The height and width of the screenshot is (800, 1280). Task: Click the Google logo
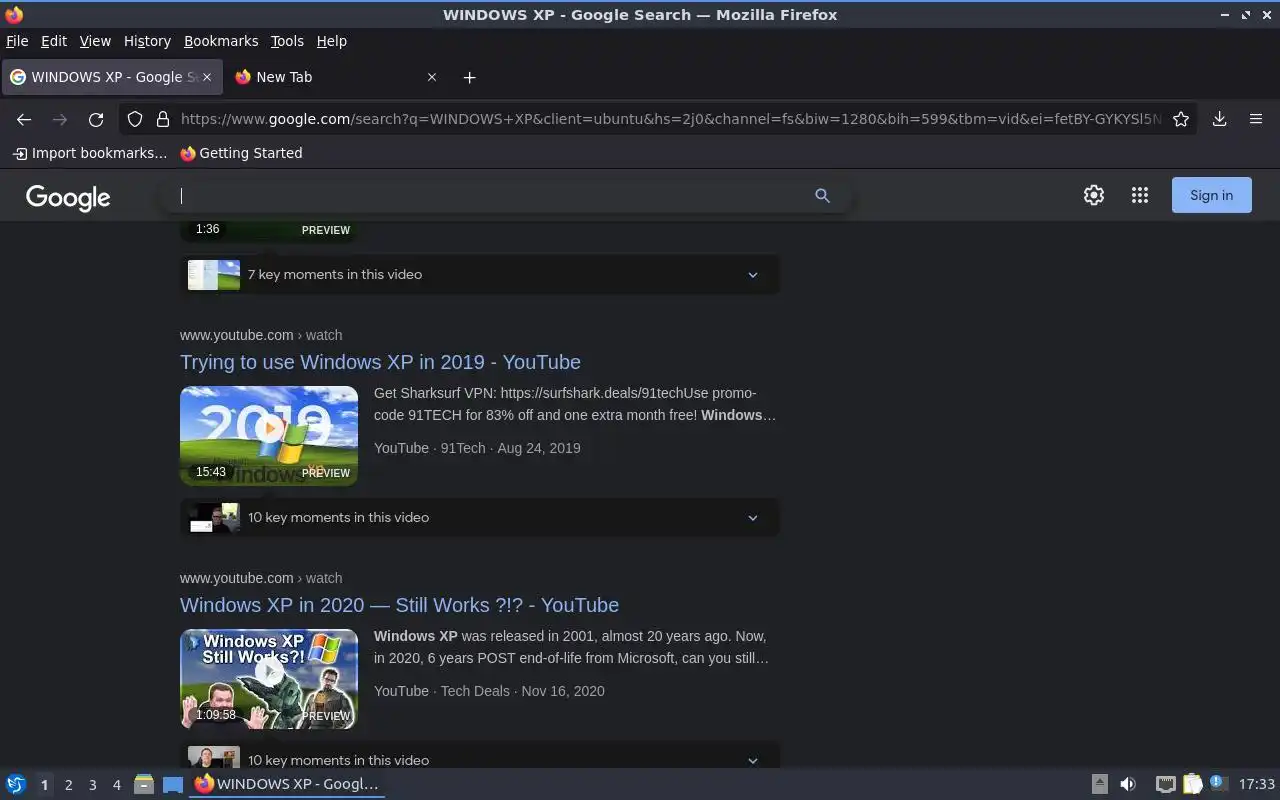68,197
